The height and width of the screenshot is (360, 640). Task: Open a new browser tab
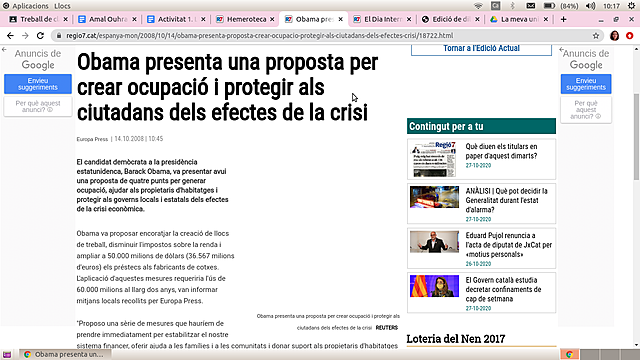564,19
